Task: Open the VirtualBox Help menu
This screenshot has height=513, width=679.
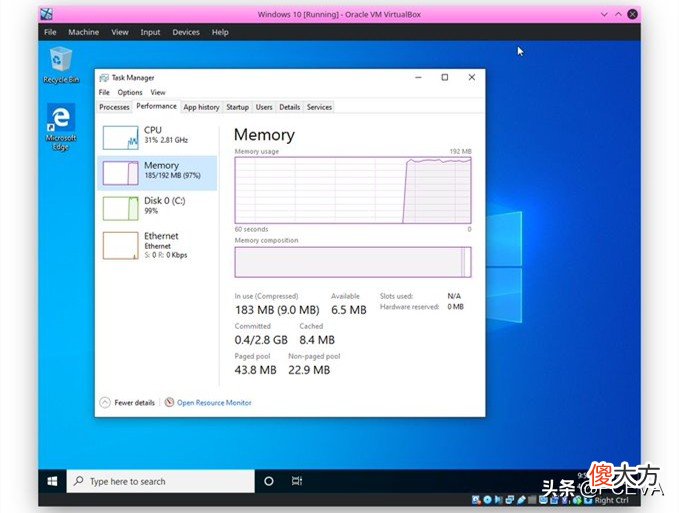Action: (x=220, y=32)
